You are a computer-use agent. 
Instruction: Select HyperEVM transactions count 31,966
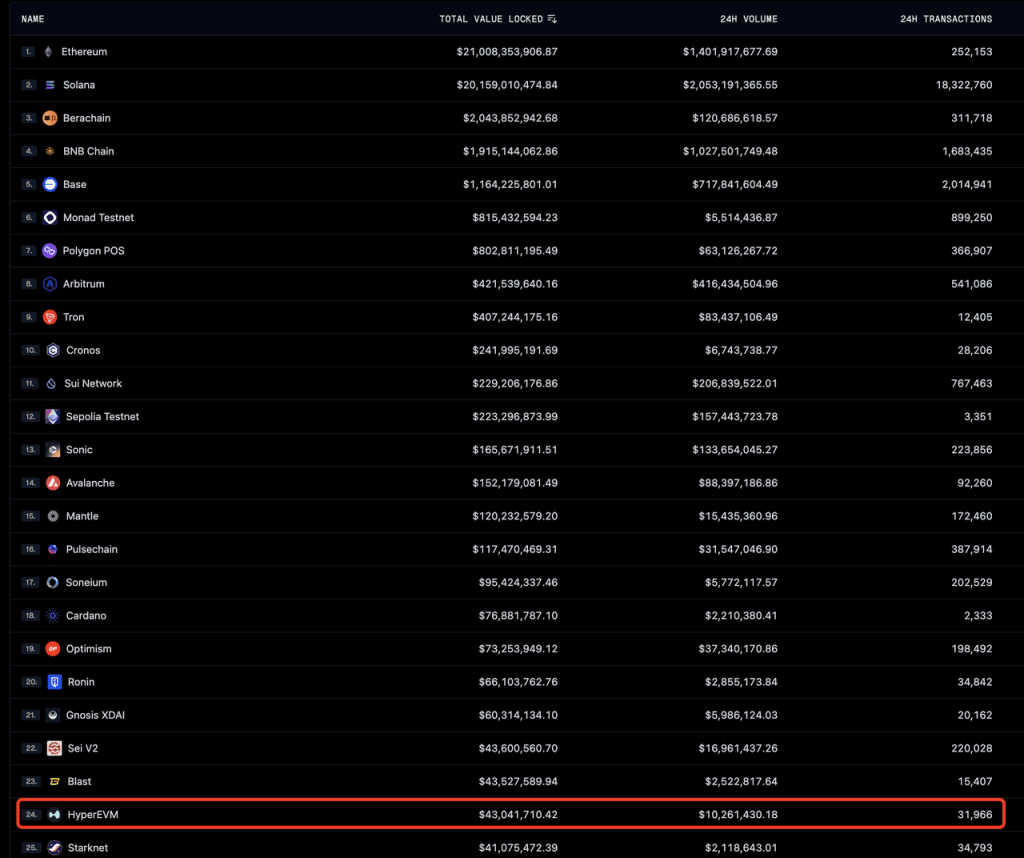[975, 815]
